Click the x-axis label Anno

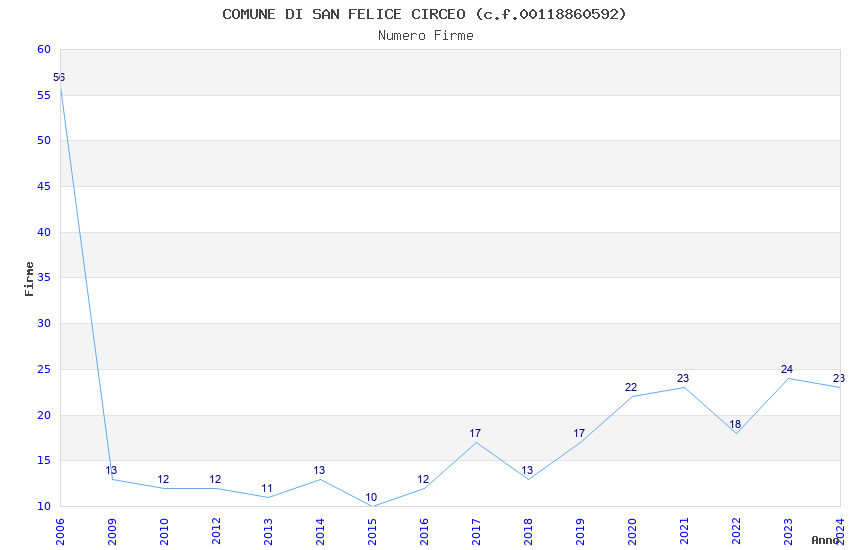[825, 540]
